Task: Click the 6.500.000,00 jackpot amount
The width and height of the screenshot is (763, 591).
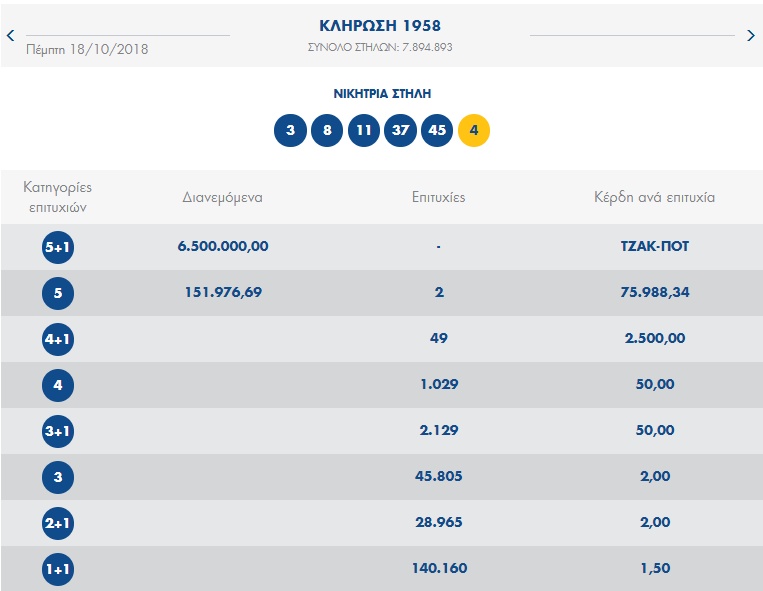Action: (223, 246)
